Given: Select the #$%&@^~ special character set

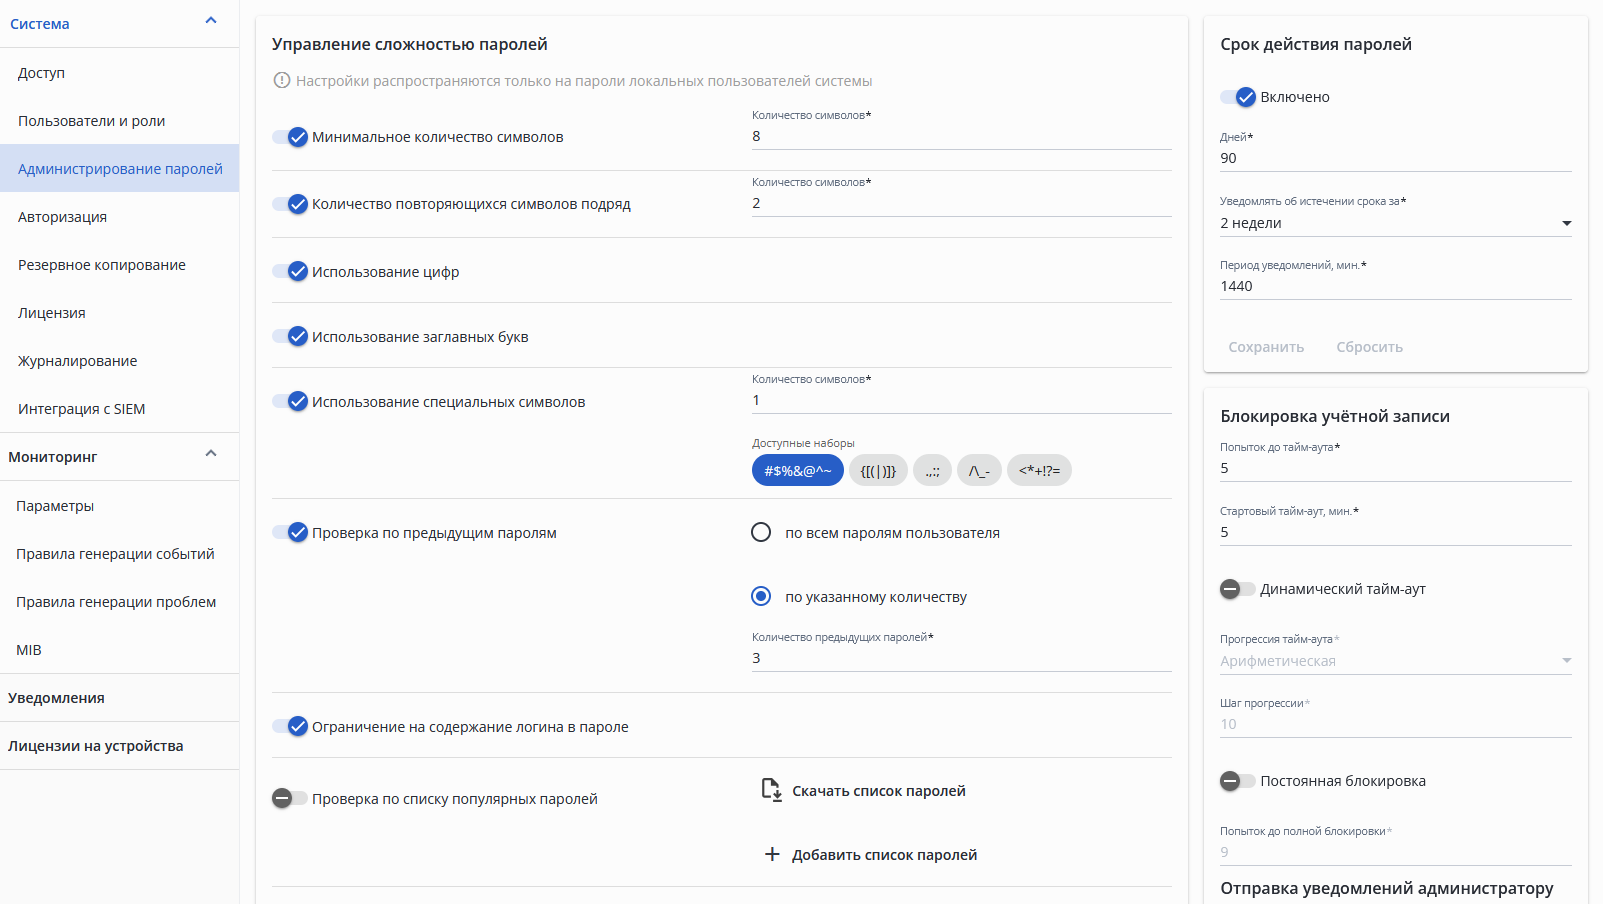Looking at the screenshot, I should tap(797, 470).
